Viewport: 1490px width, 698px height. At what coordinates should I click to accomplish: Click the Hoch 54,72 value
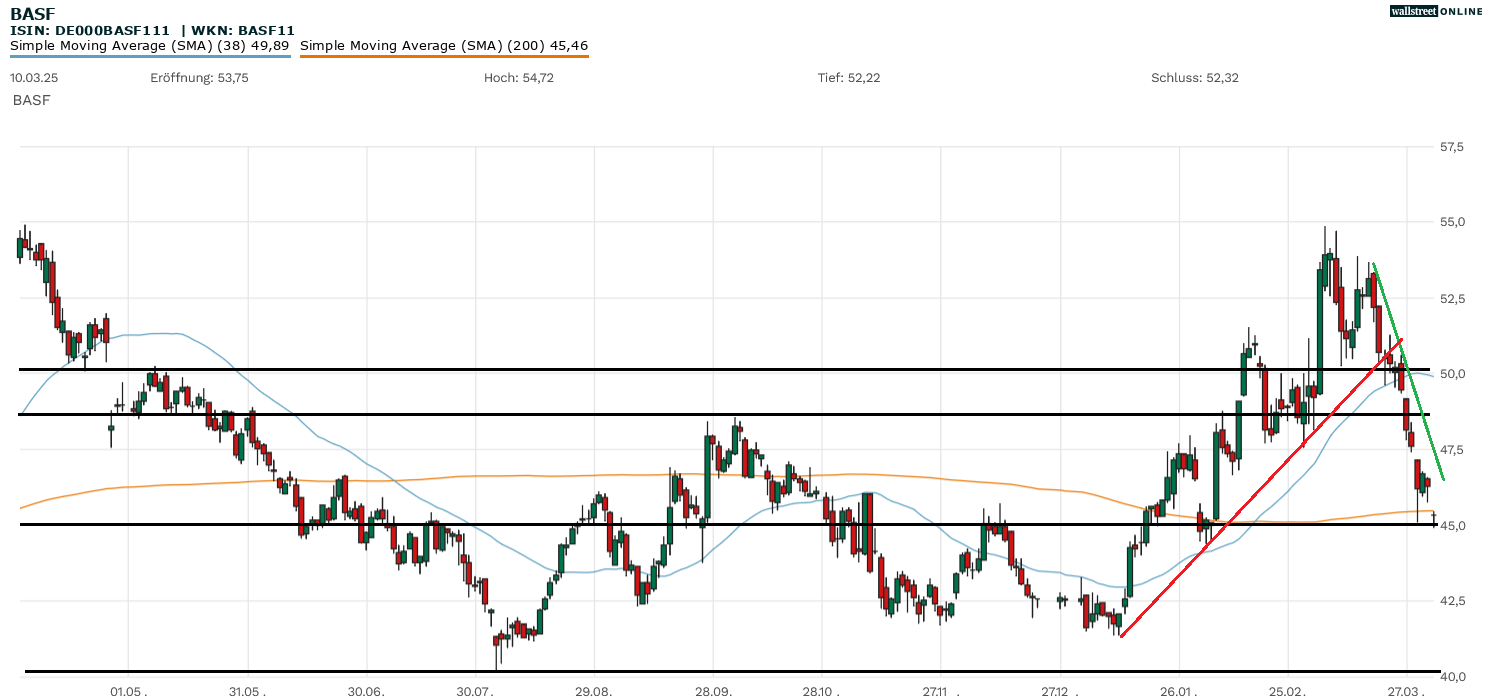tap(517, 77)
